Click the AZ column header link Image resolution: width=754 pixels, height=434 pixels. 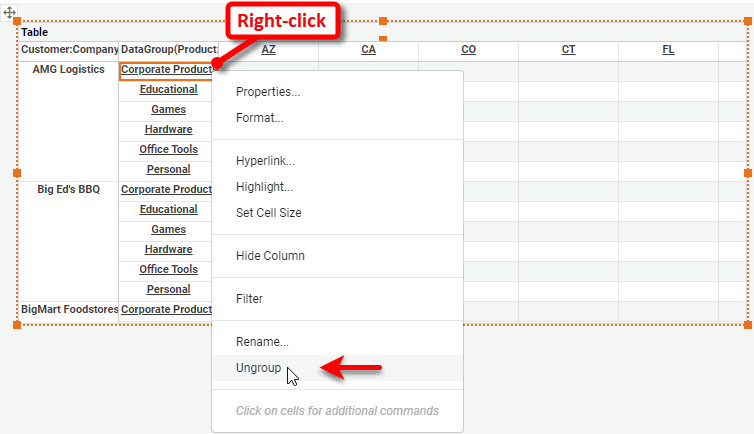coord(268,49)
